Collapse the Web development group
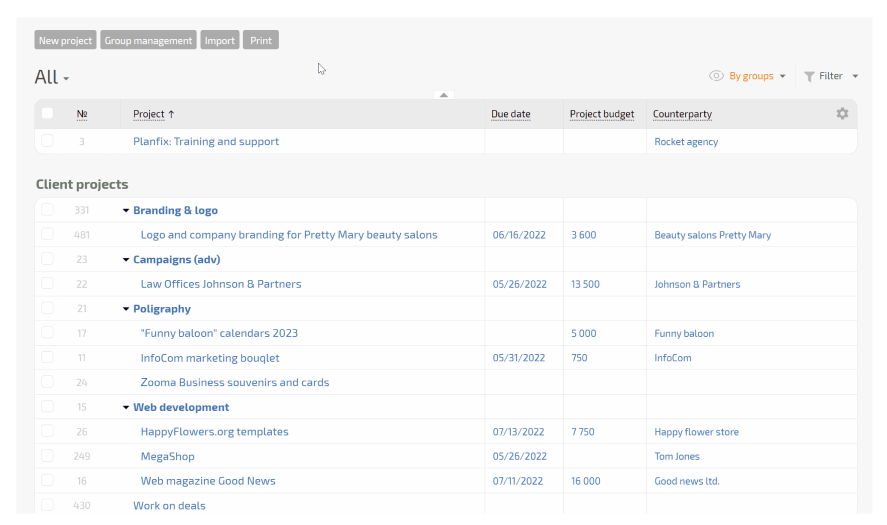 coord(126,408)
